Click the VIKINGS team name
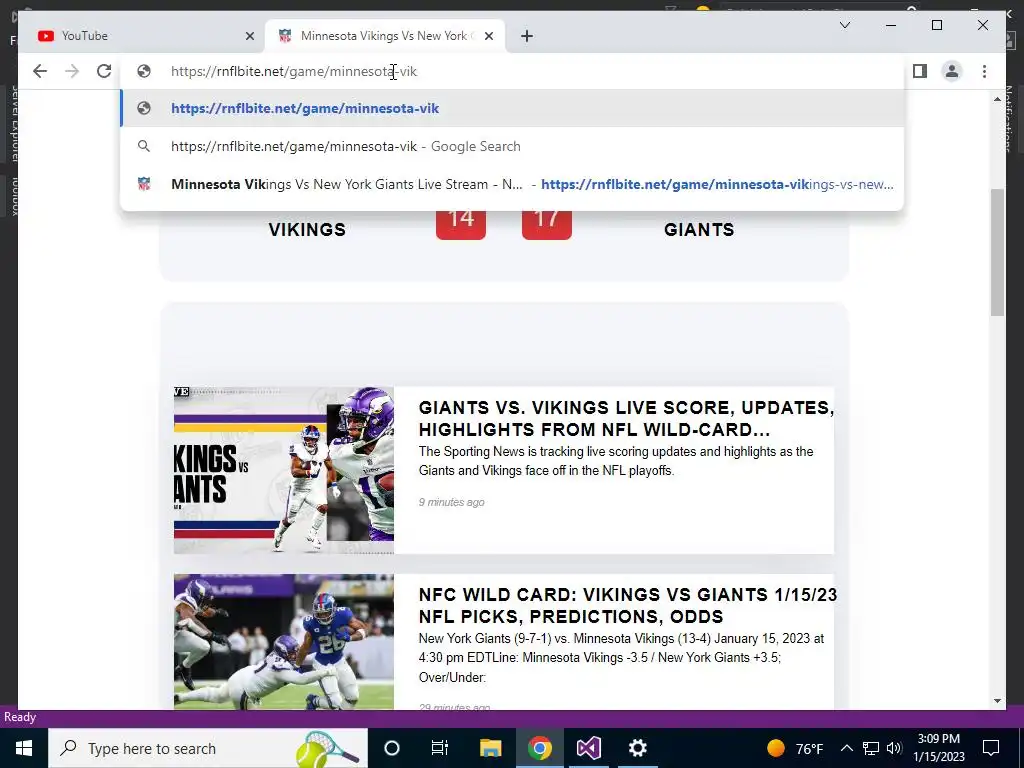The height and width of the screenshot is (768, 1024). click(x=307, y=230)
